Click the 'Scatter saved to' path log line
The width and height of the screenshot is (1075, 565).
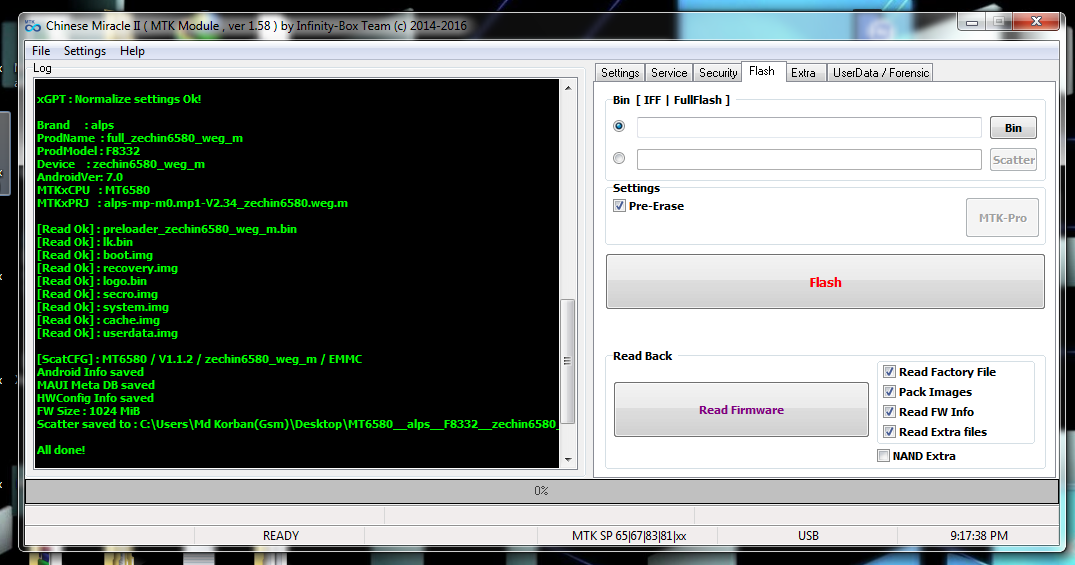[298, 424]
